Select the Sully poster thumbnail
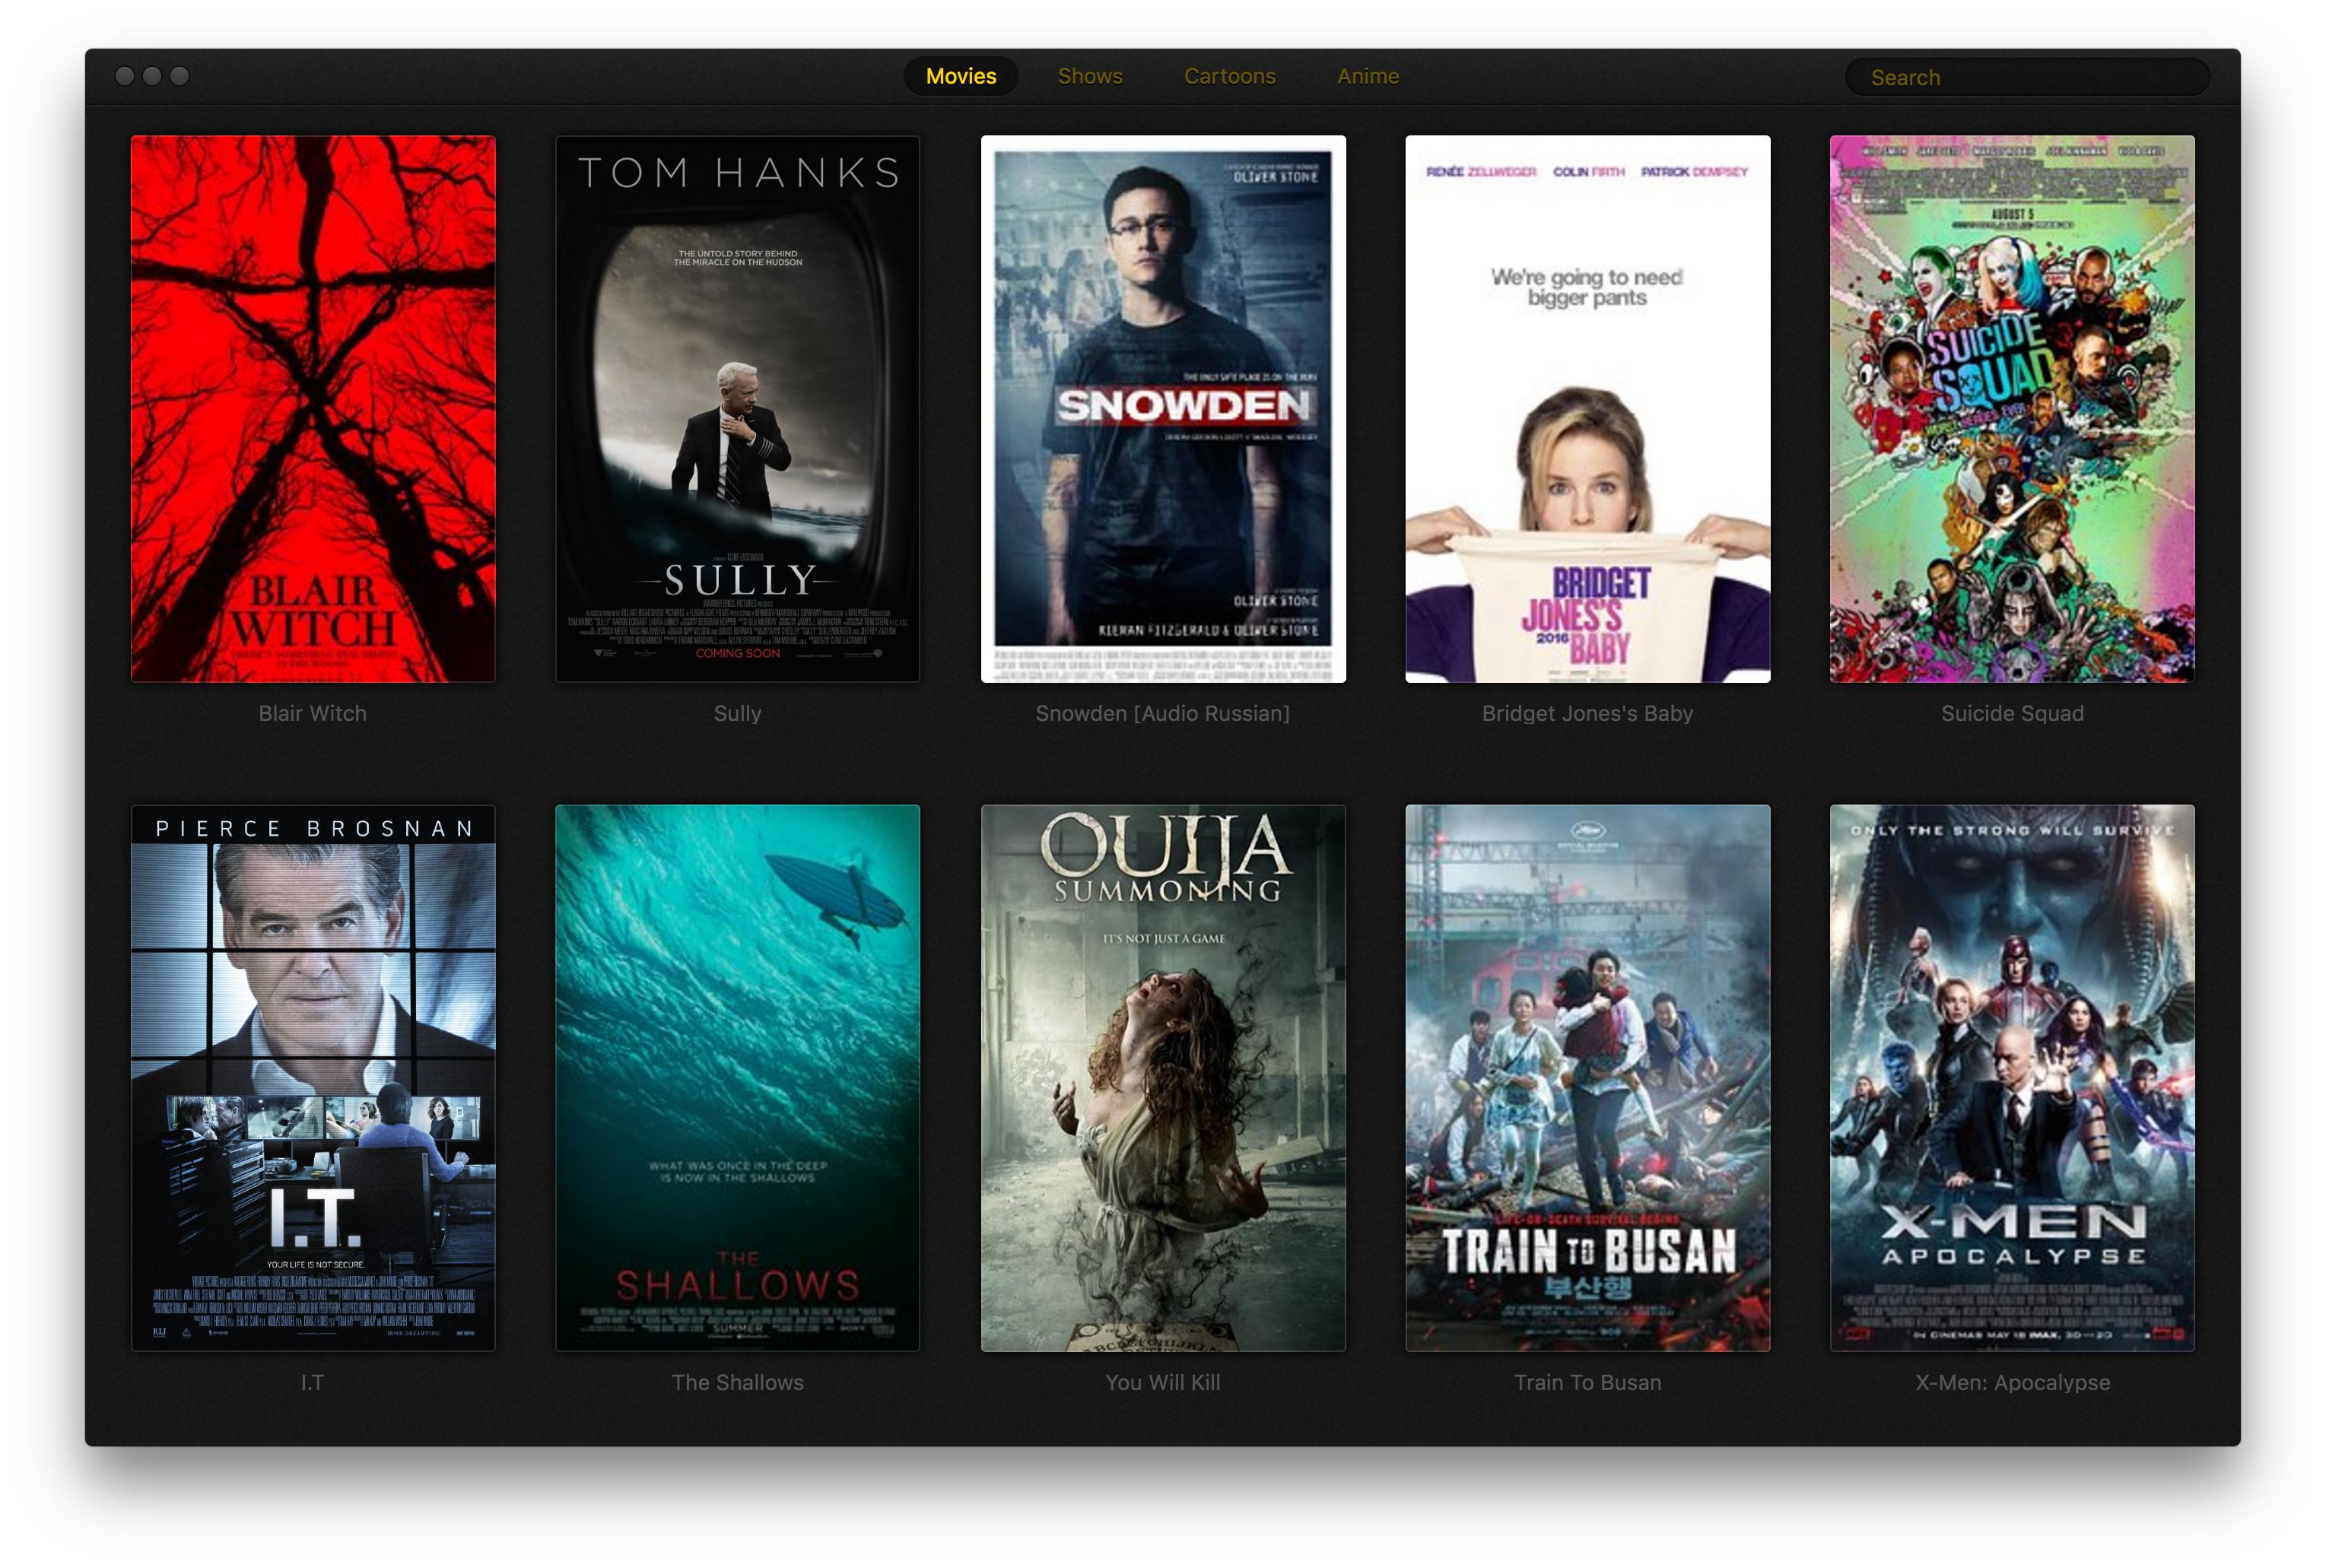 (737, 408)
